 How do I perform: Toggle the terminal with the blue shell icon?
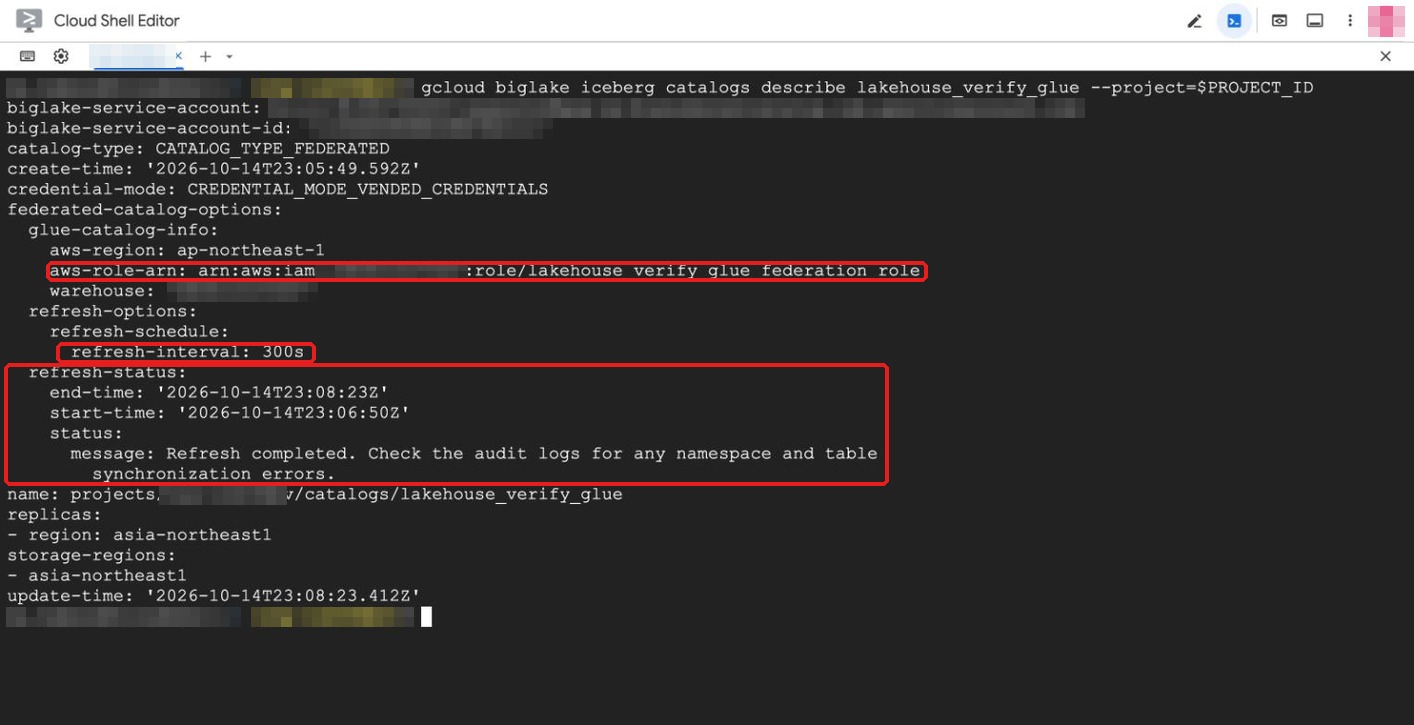1235,21
